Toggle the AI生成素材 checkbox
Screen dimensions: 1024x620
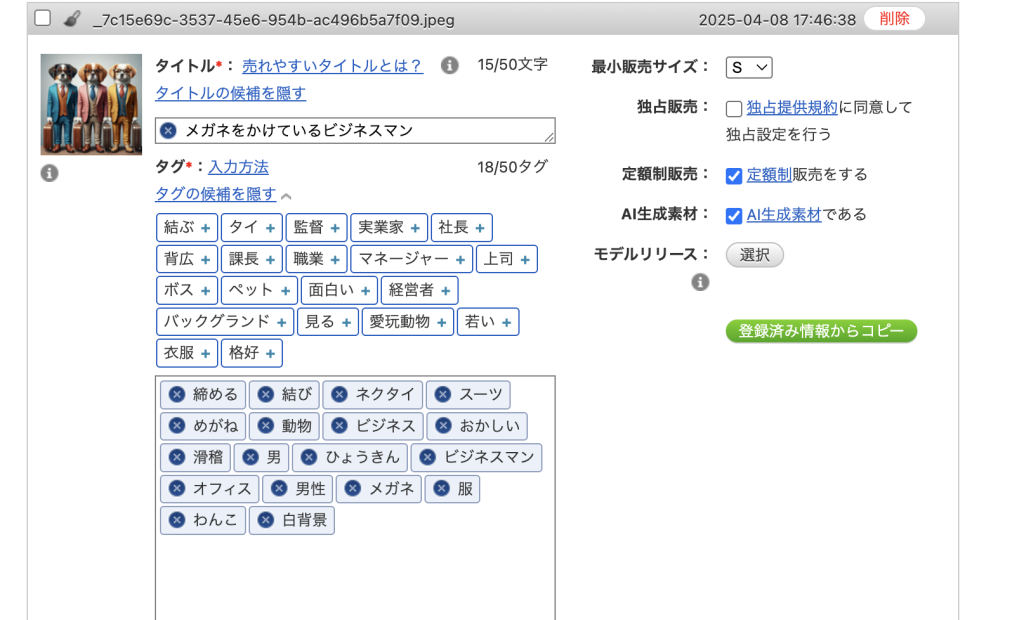click(x=734, y=216)
